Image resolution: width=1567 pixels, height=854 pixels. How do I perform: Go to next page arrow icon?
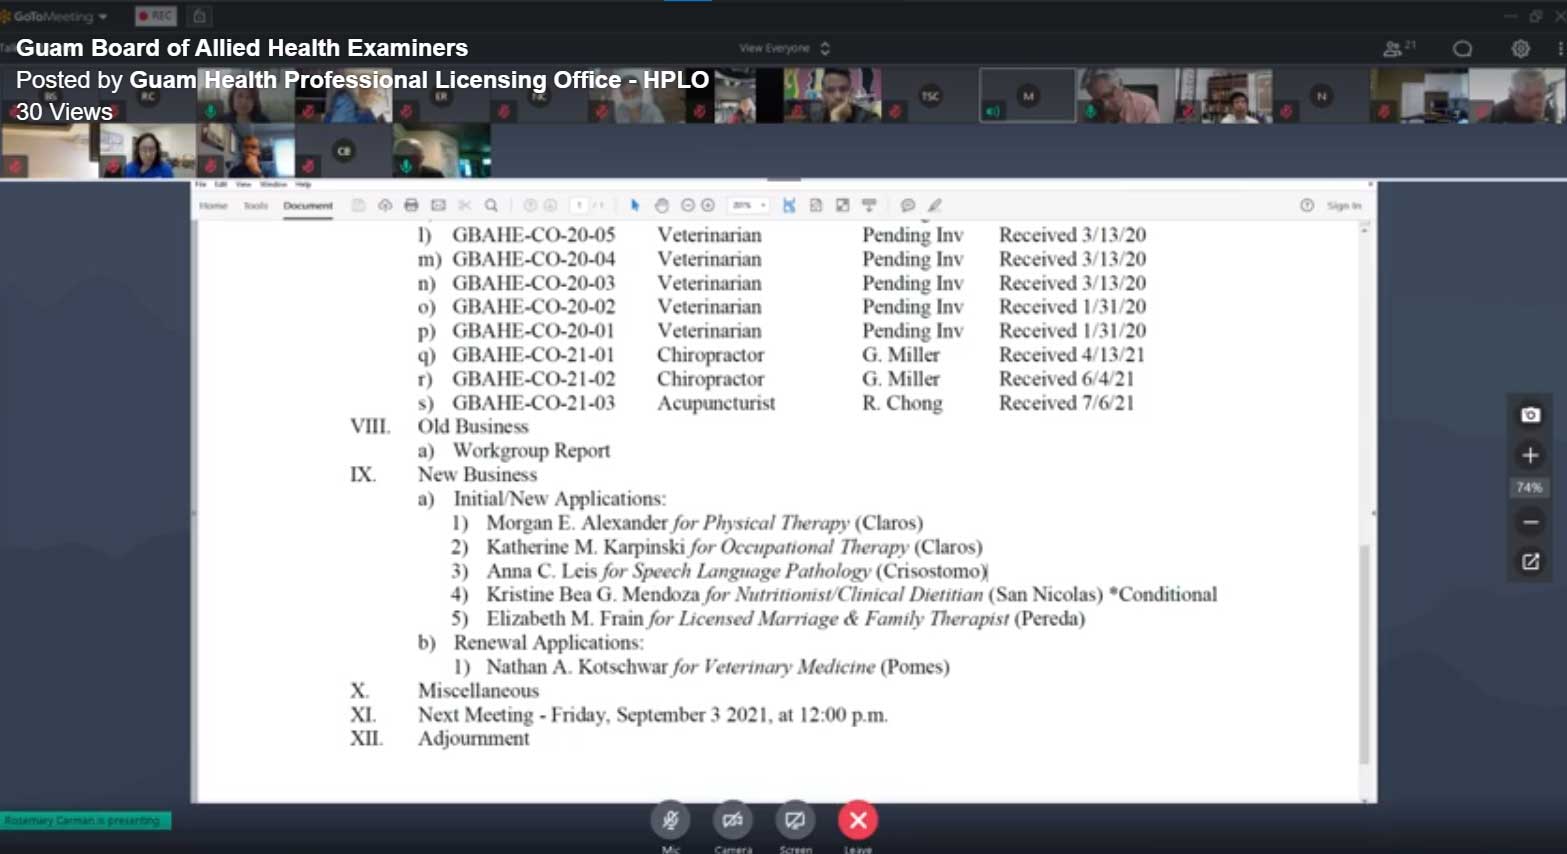(550, 205)
